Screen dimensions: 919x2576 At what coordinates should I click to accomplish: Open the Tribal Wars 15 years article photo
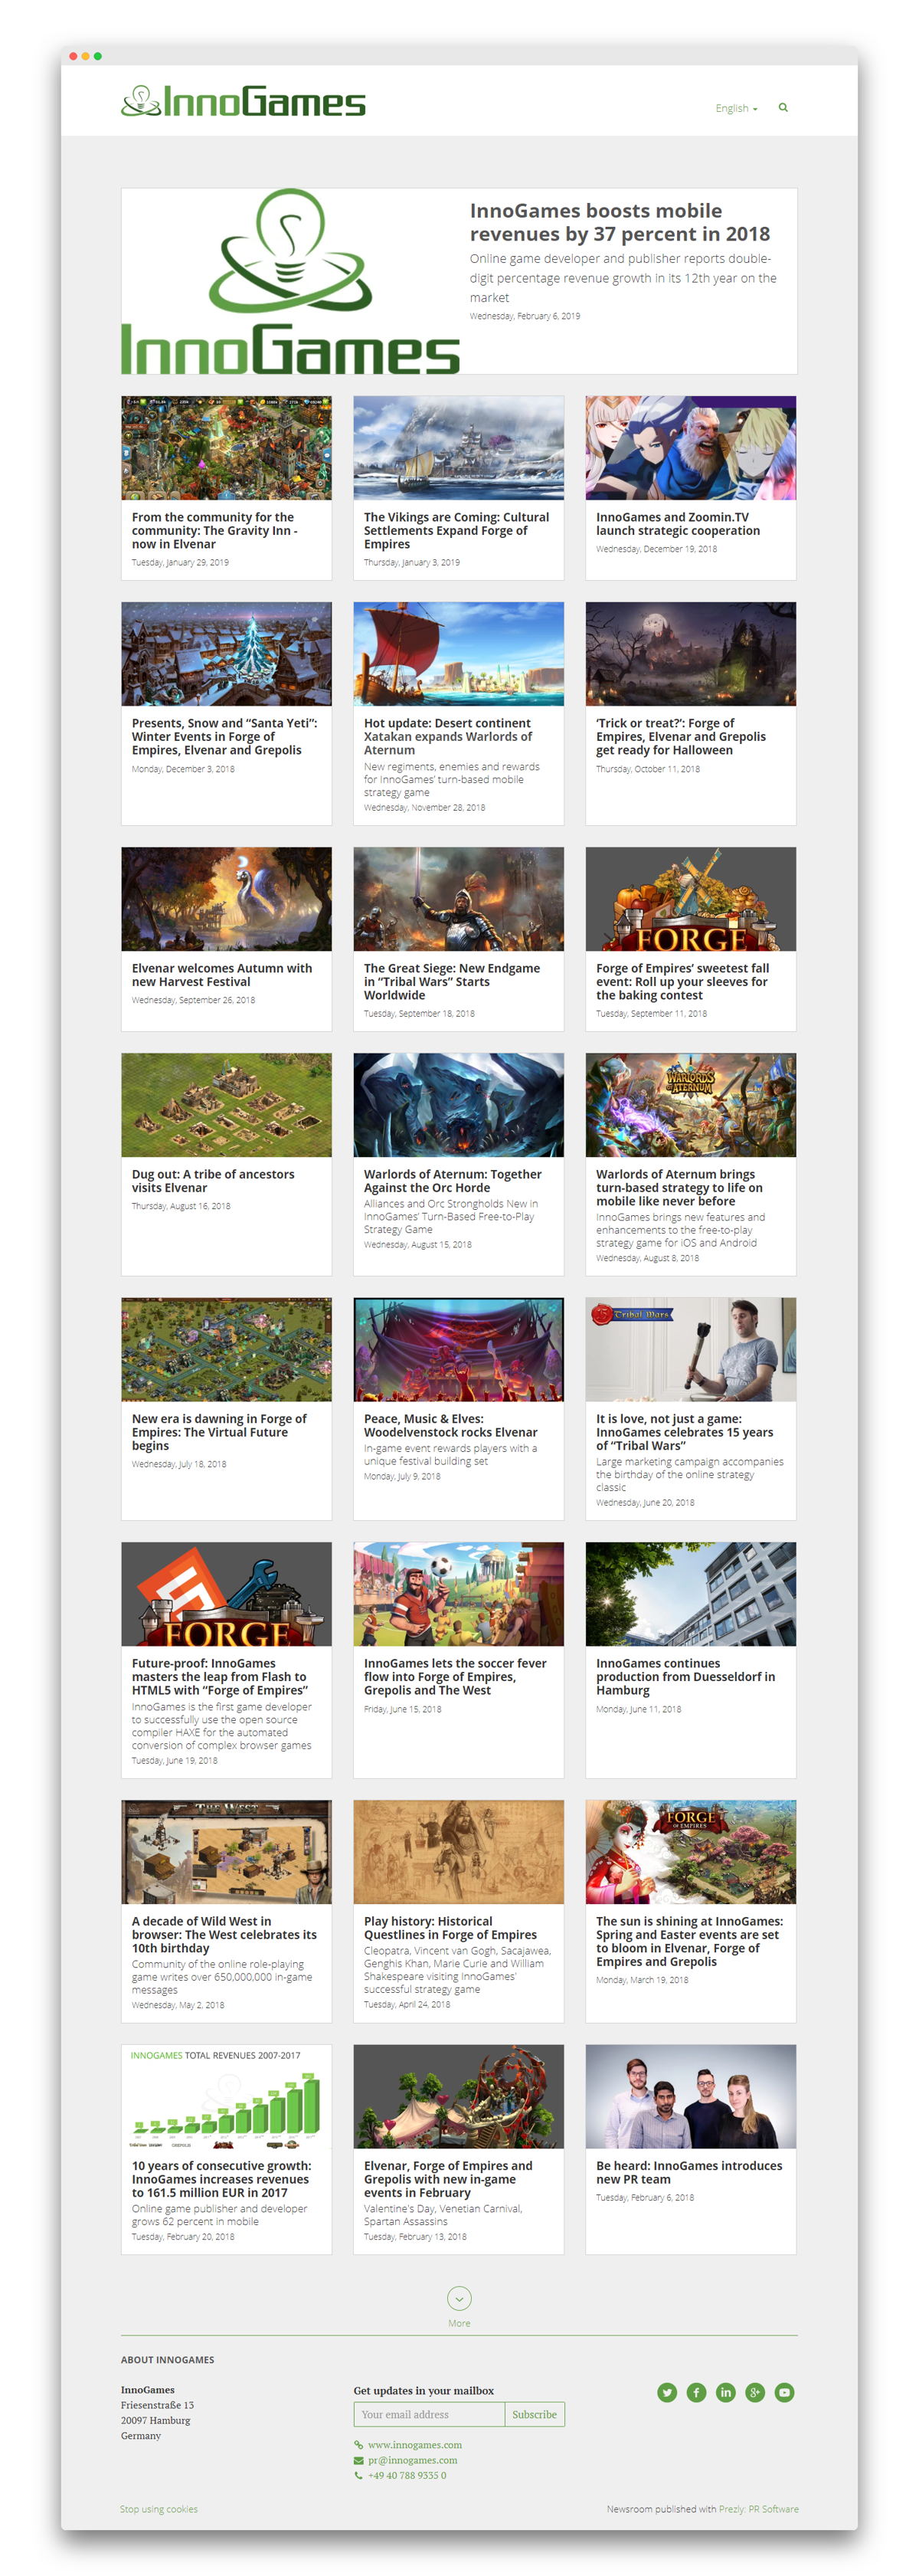click(690, 1349)
